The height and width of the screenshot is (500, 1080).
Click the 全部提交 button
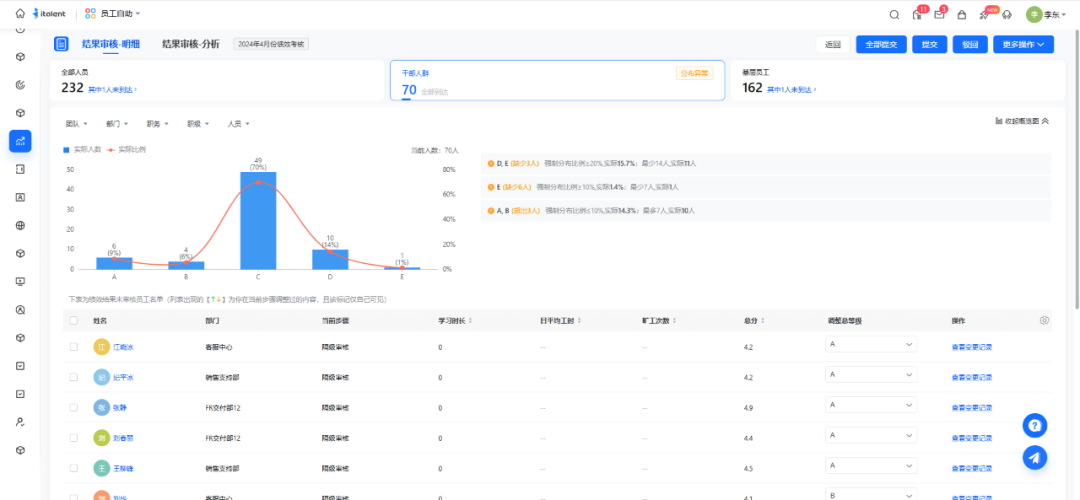click(x=881, y=44)
